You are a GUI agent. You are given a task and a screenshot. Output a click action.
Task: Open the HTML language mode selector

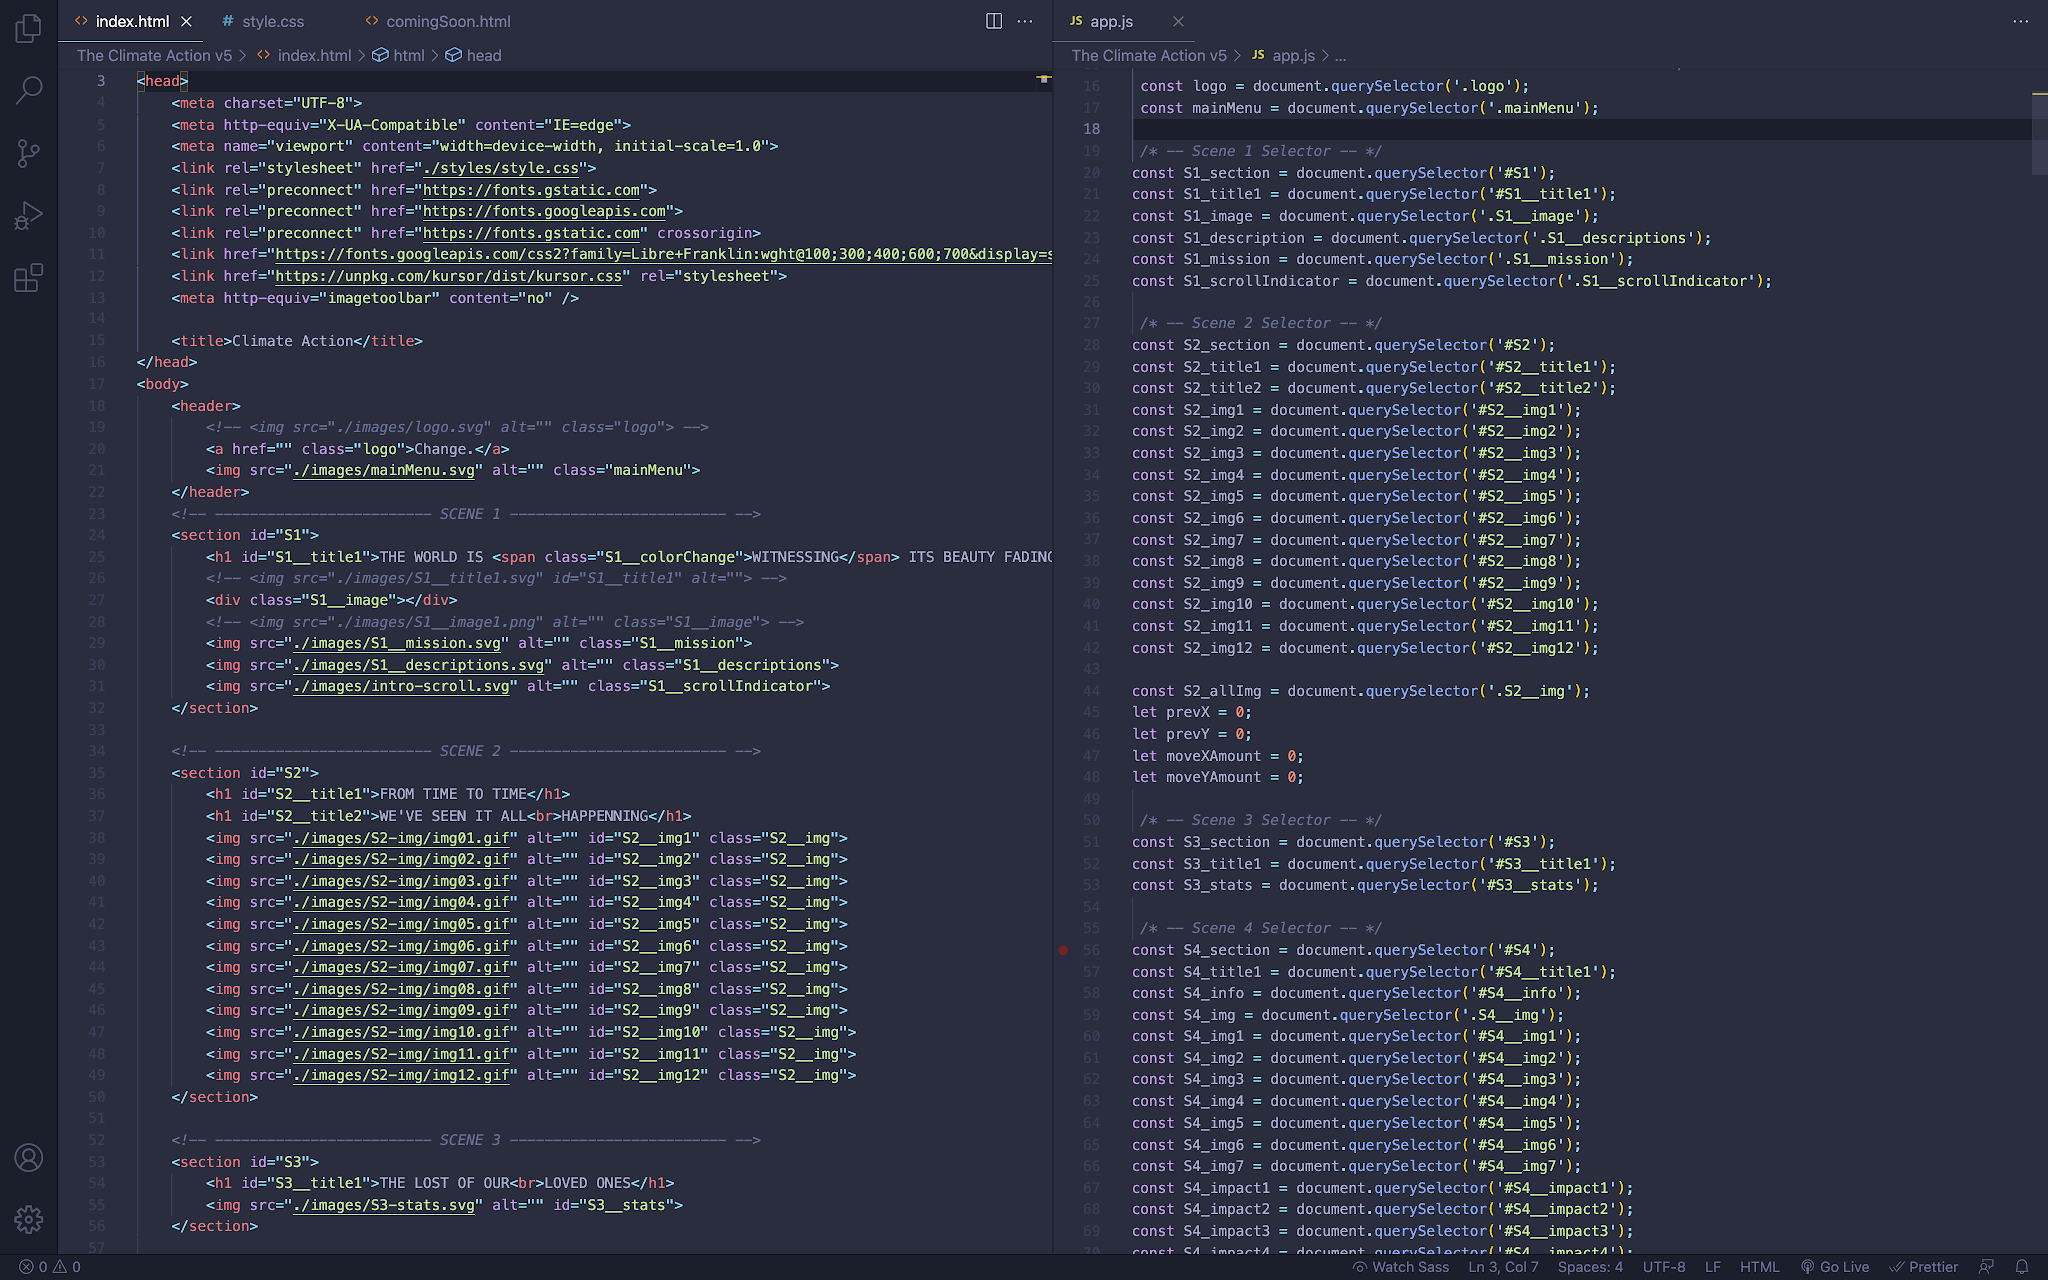click(x=1759, y=1266)
